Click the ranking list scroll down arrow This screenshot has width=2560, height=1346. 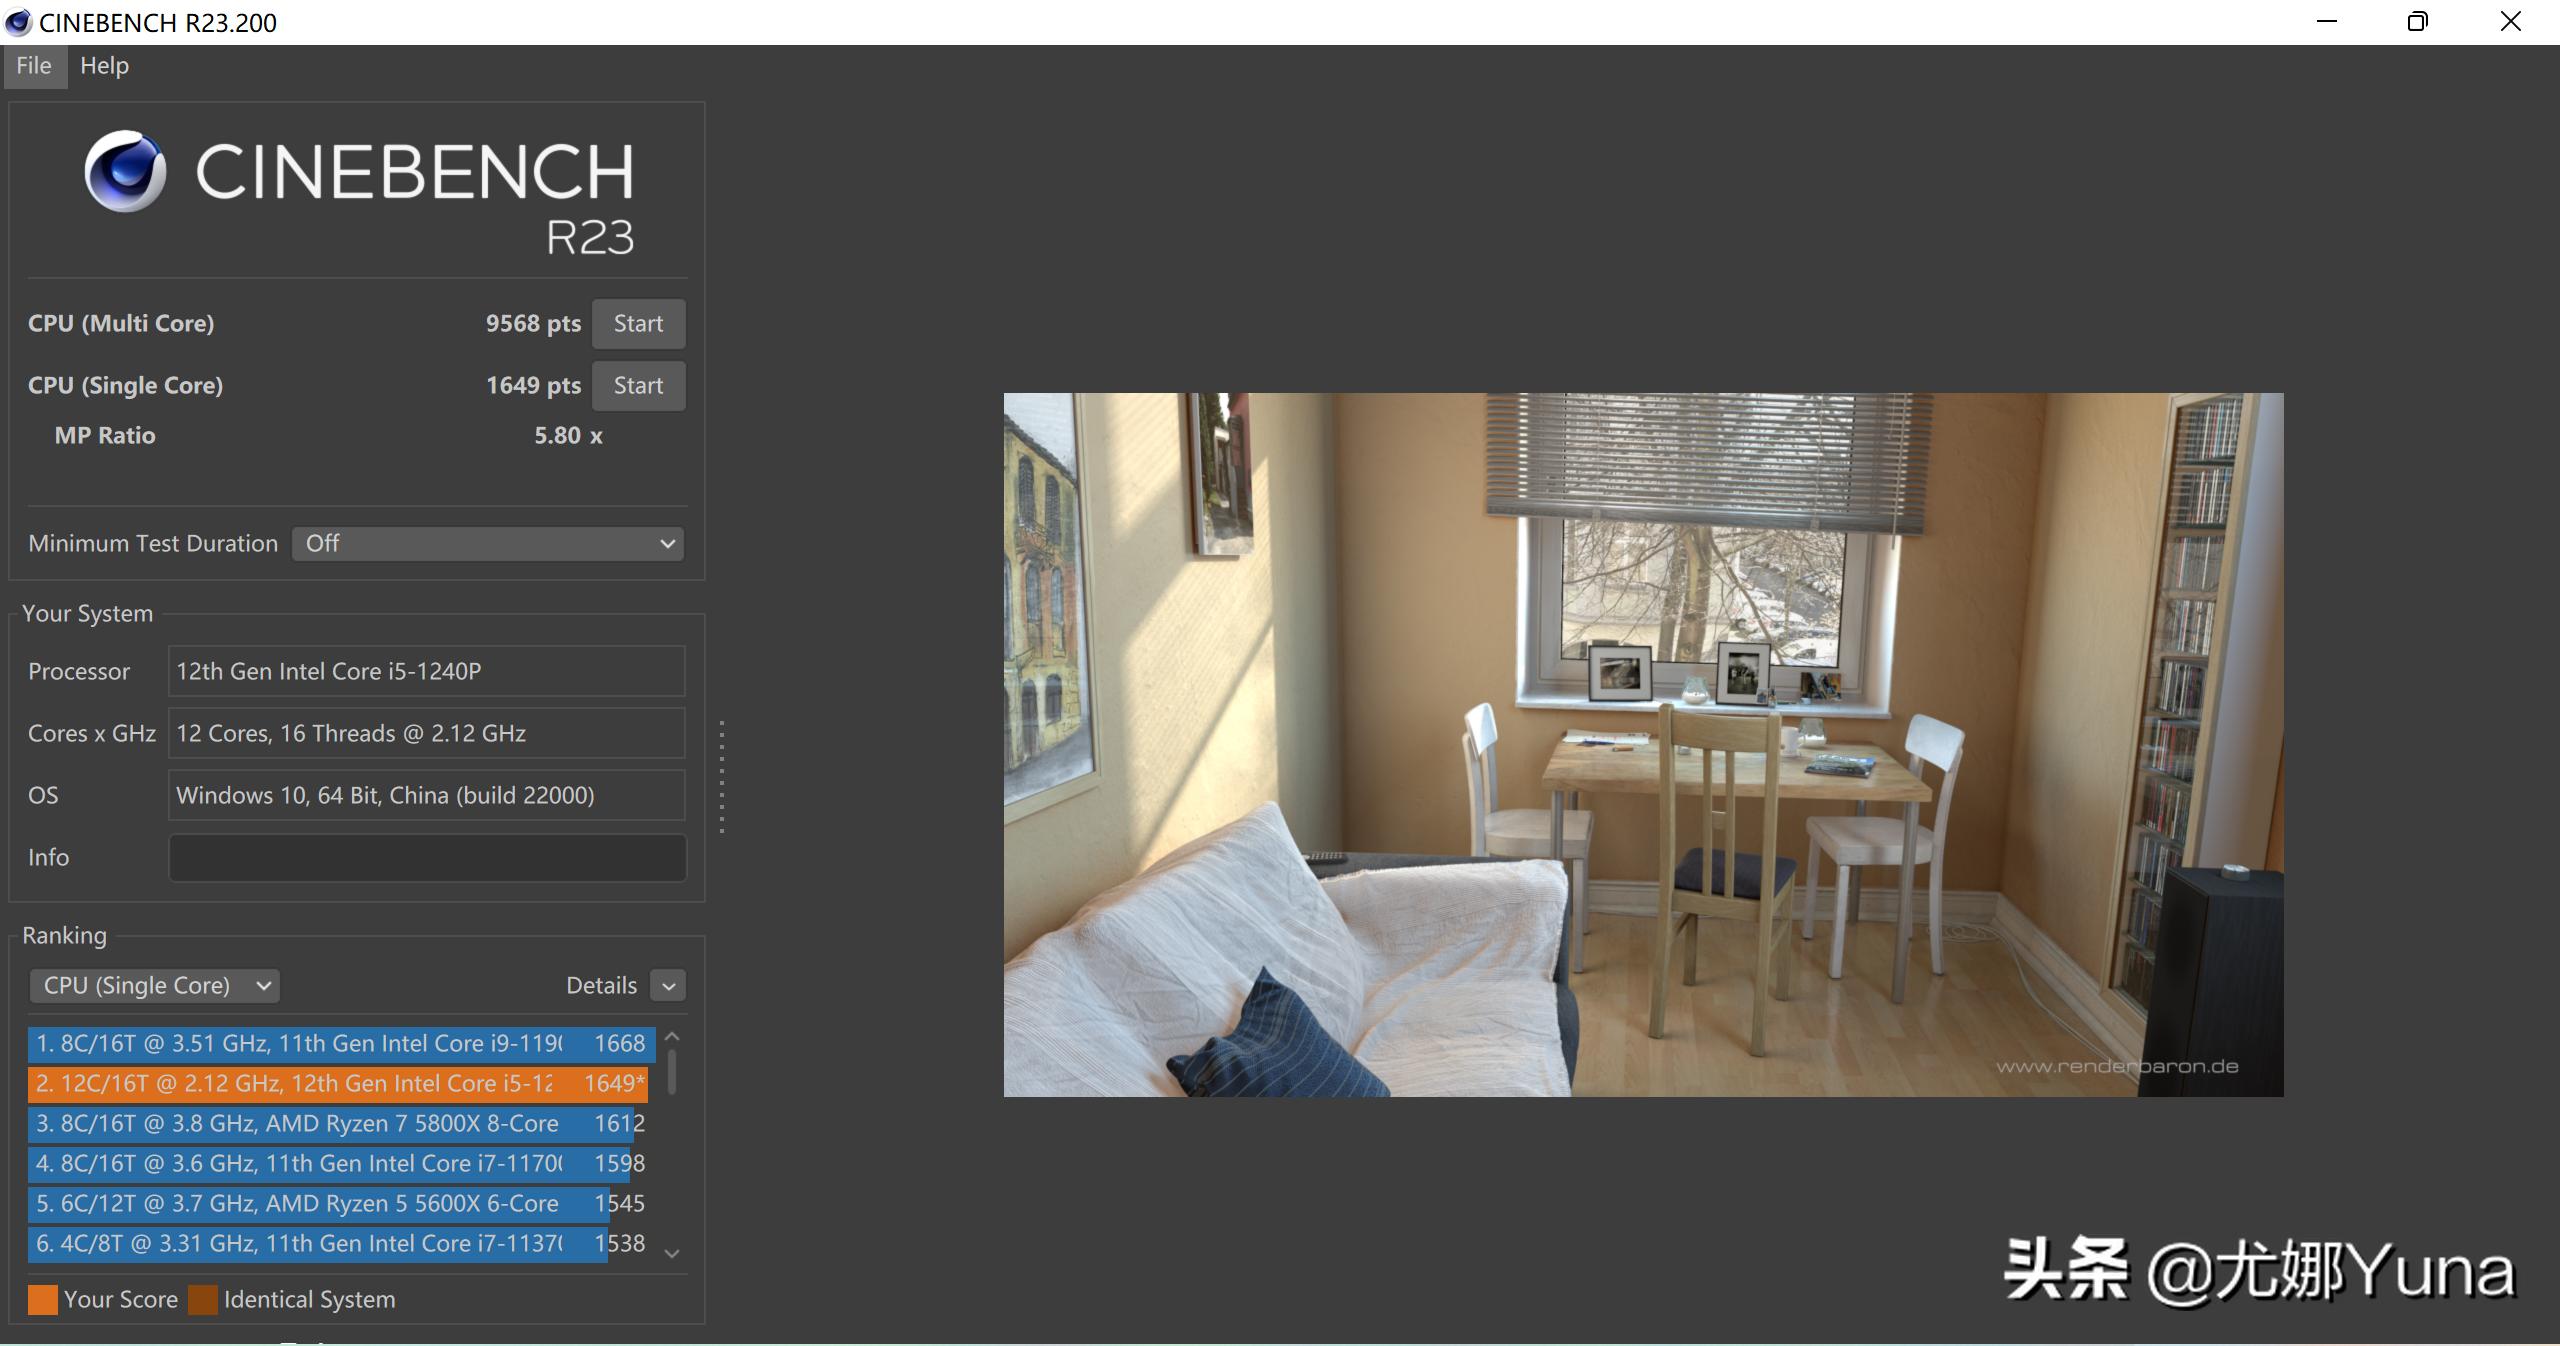tap(672, 1253)
